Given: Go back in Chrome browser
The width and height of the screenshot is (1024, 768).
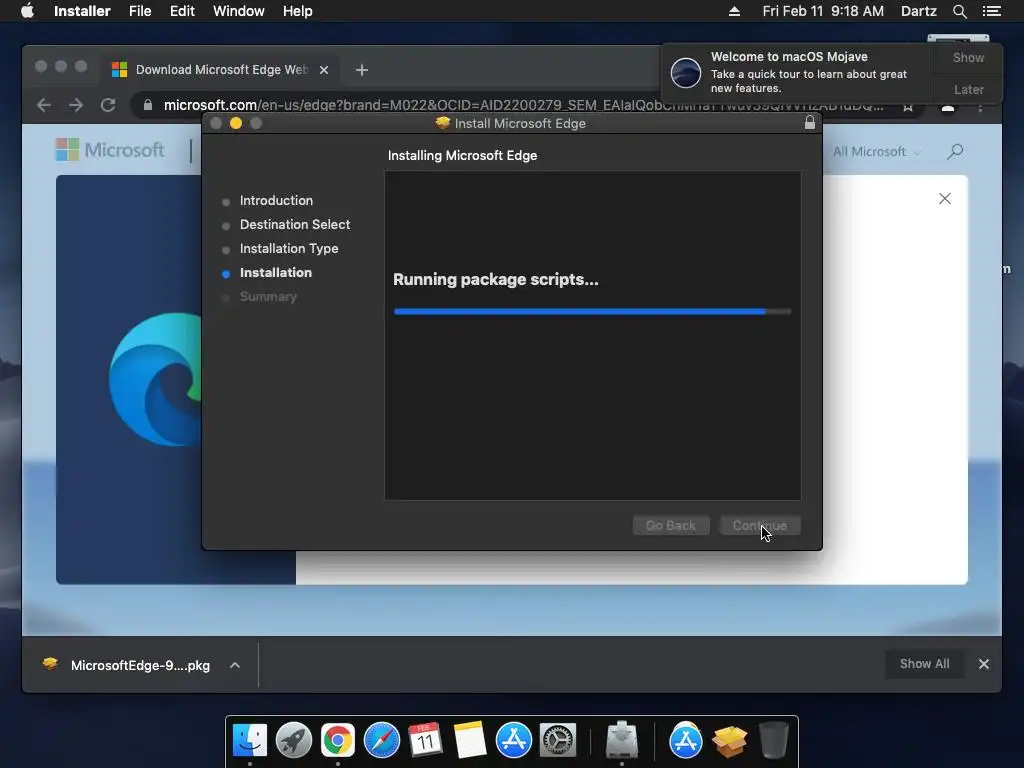Looking at the screenshot, I should 44,105.
